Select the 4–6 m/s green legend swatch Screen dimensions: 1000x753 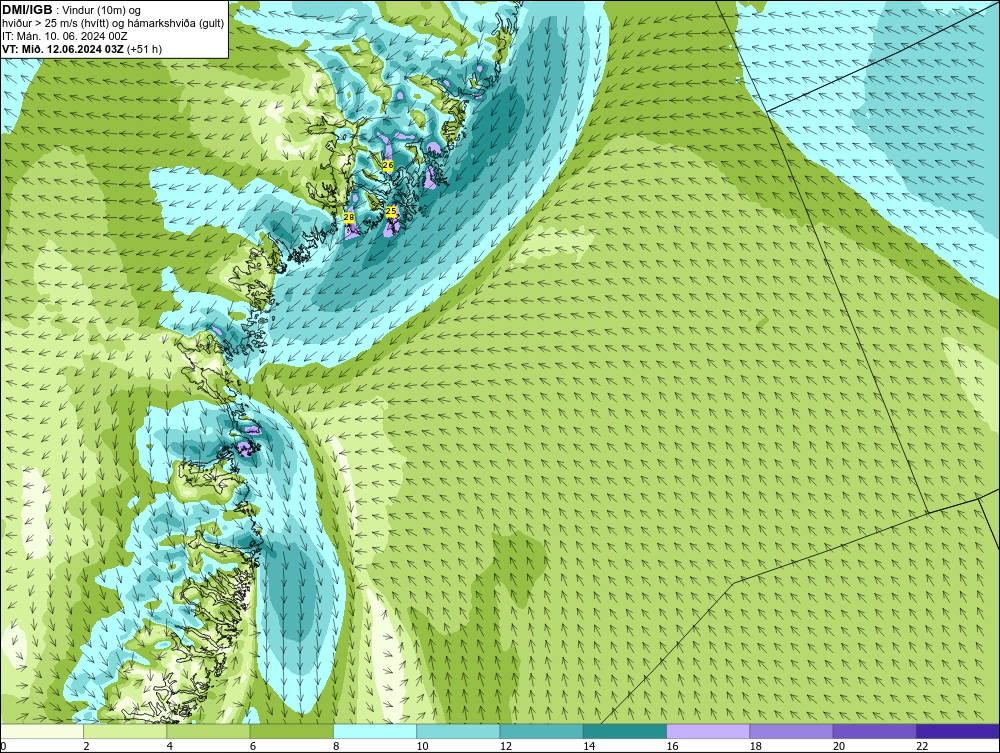pos(209,731)
